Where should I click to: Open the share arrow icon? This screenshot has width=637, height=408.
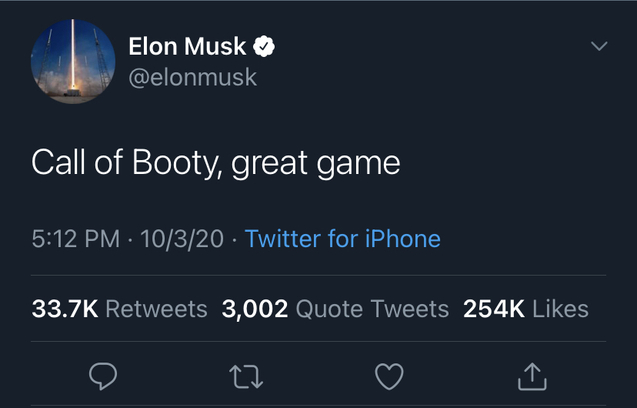(x=532, y=375)
